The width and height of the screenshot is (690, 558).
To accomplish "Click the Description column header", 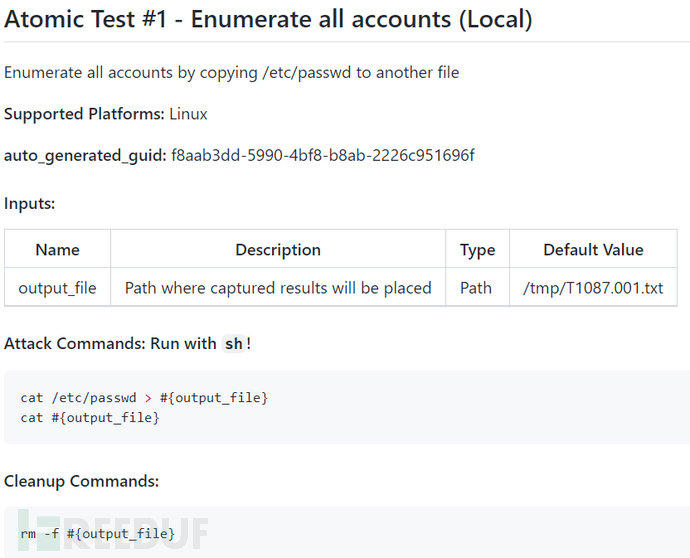I will click(278, 250).
